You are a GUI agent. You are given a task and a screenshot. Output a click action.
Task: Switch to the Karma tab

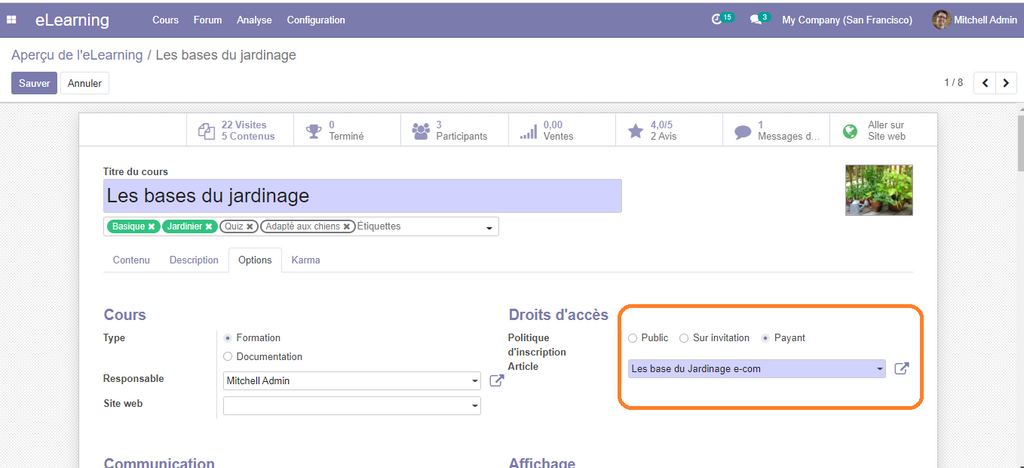pyautogui.click(x=305, y=260)
